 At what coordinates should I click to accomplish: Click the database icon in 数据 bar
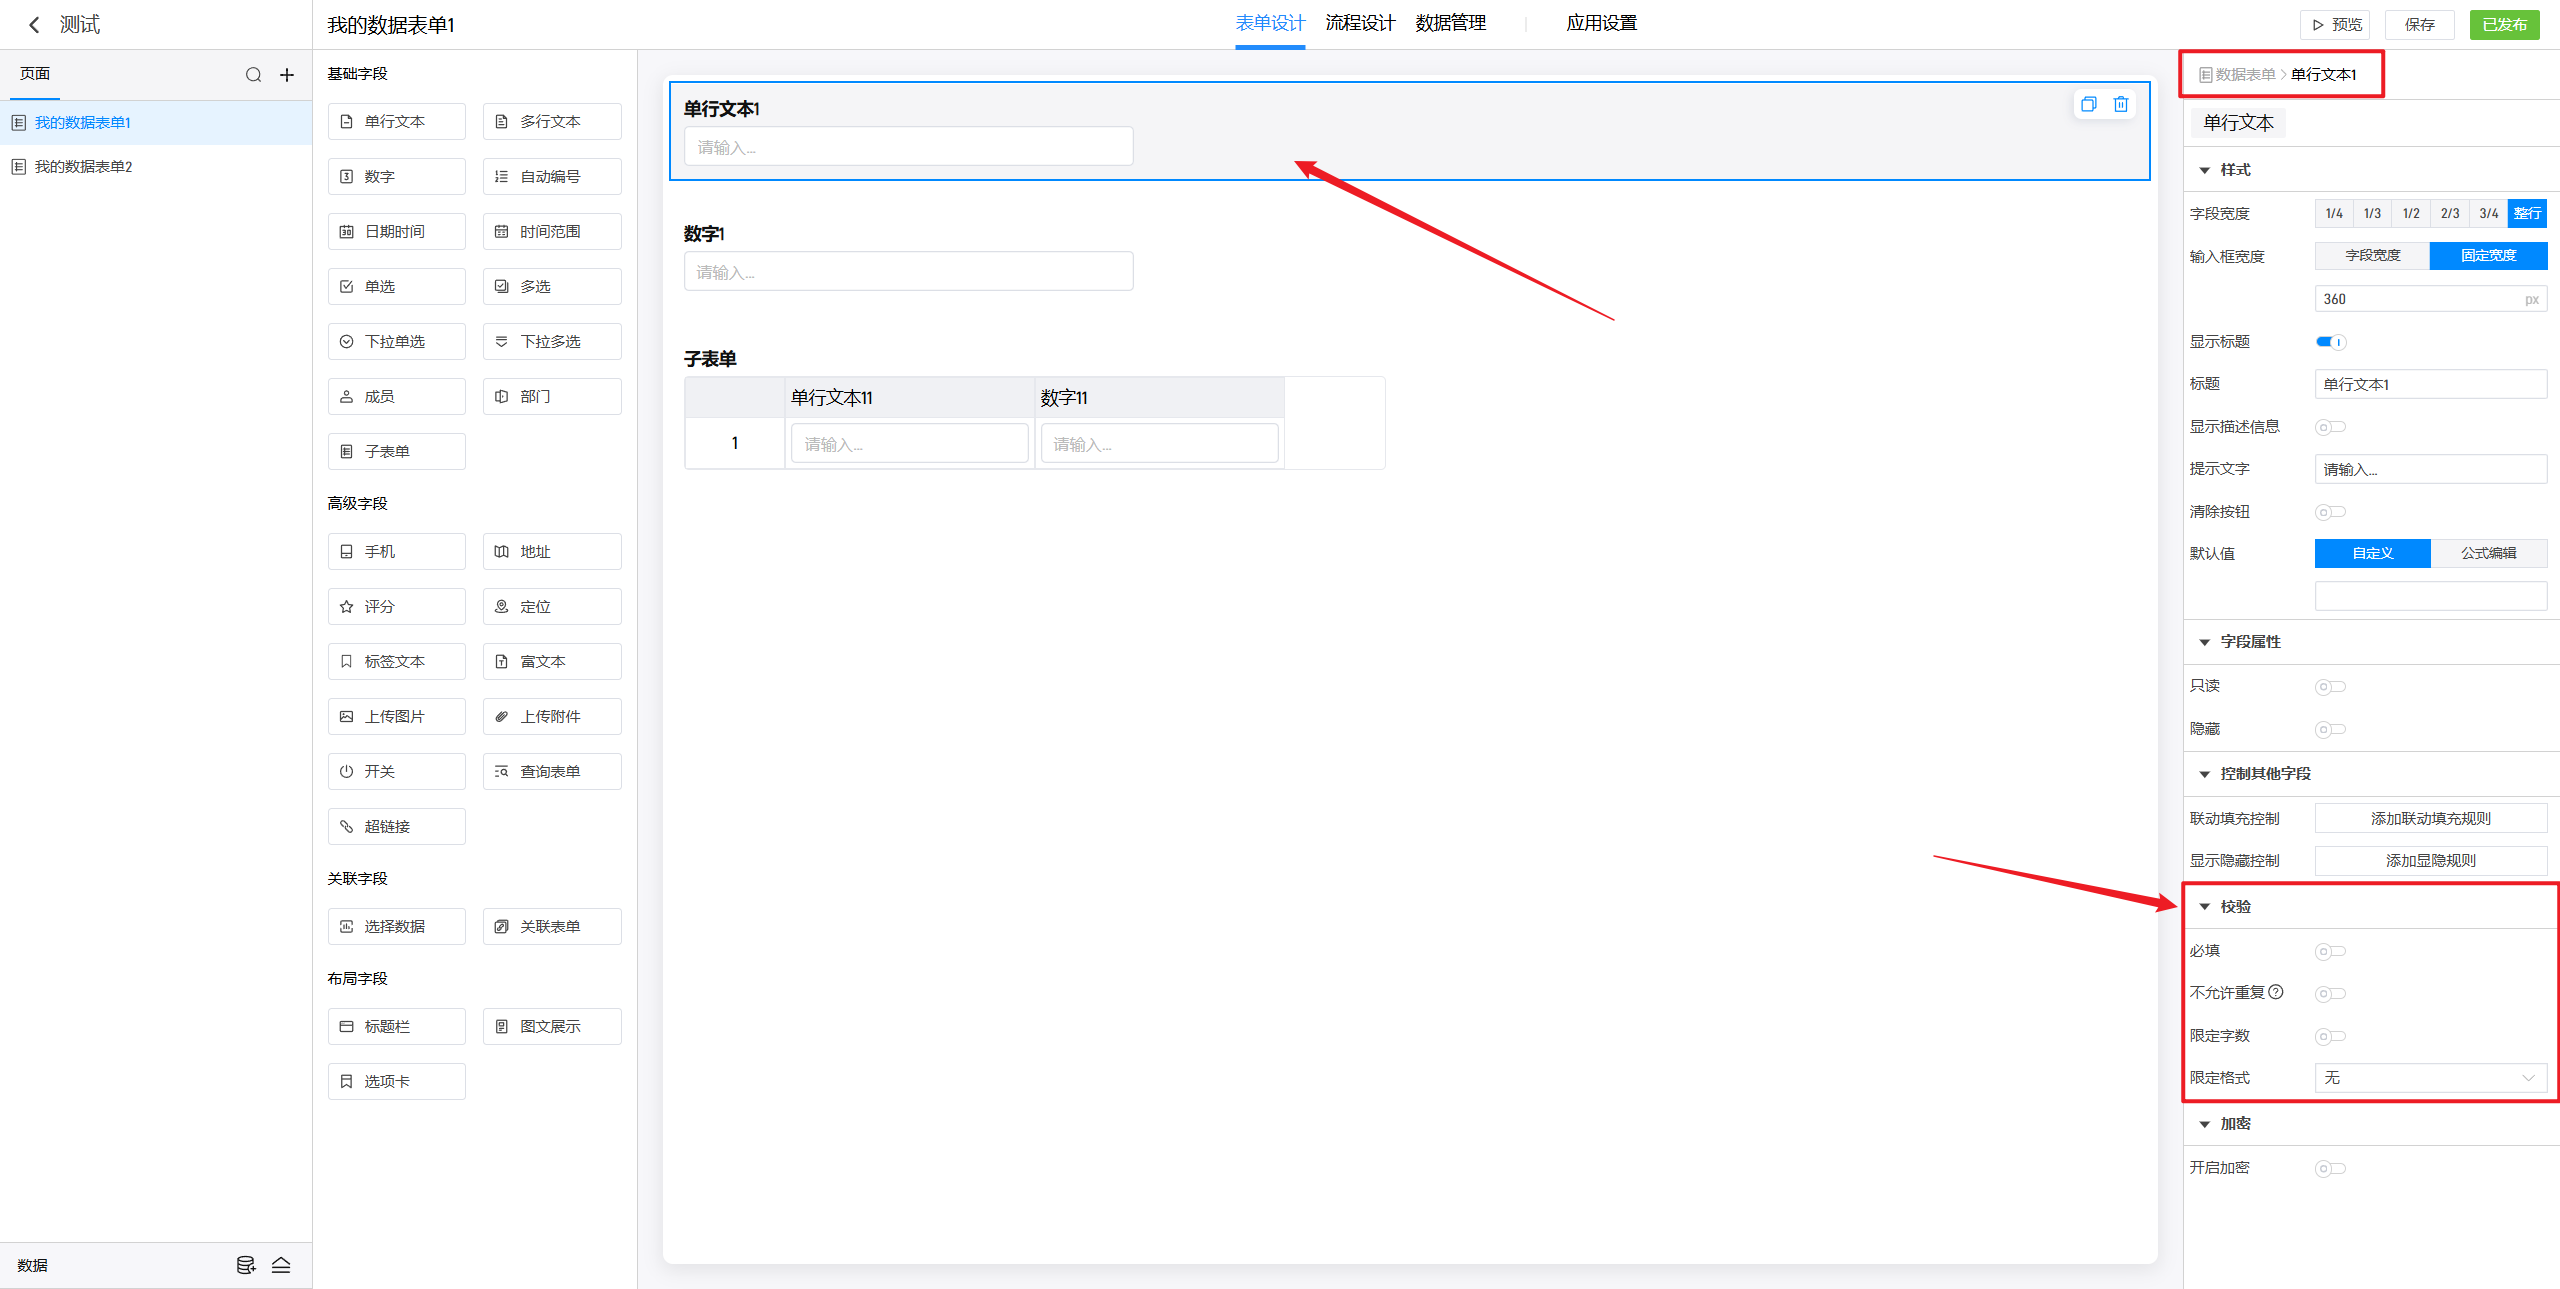(x=245, y=1265)
